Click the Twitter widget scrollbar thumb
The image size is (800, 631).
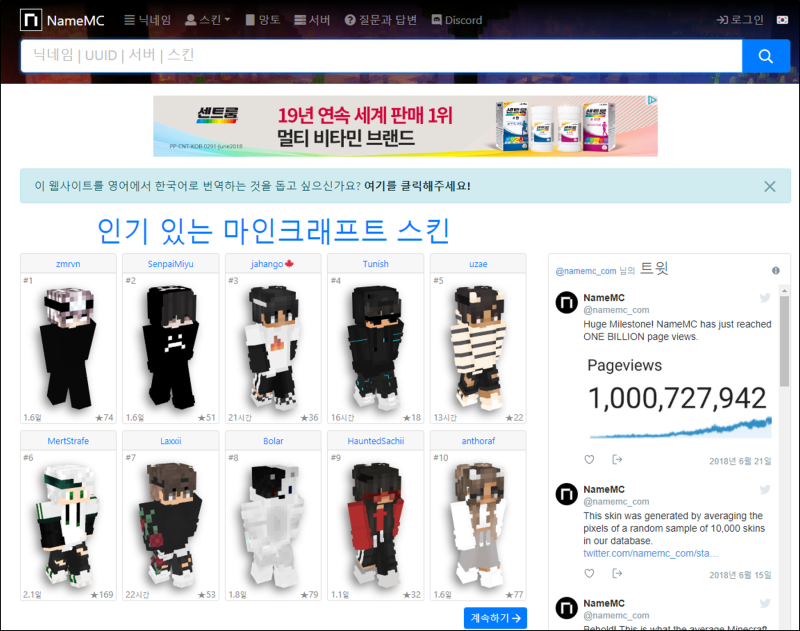pyautogui.click(x=784, y=341)
